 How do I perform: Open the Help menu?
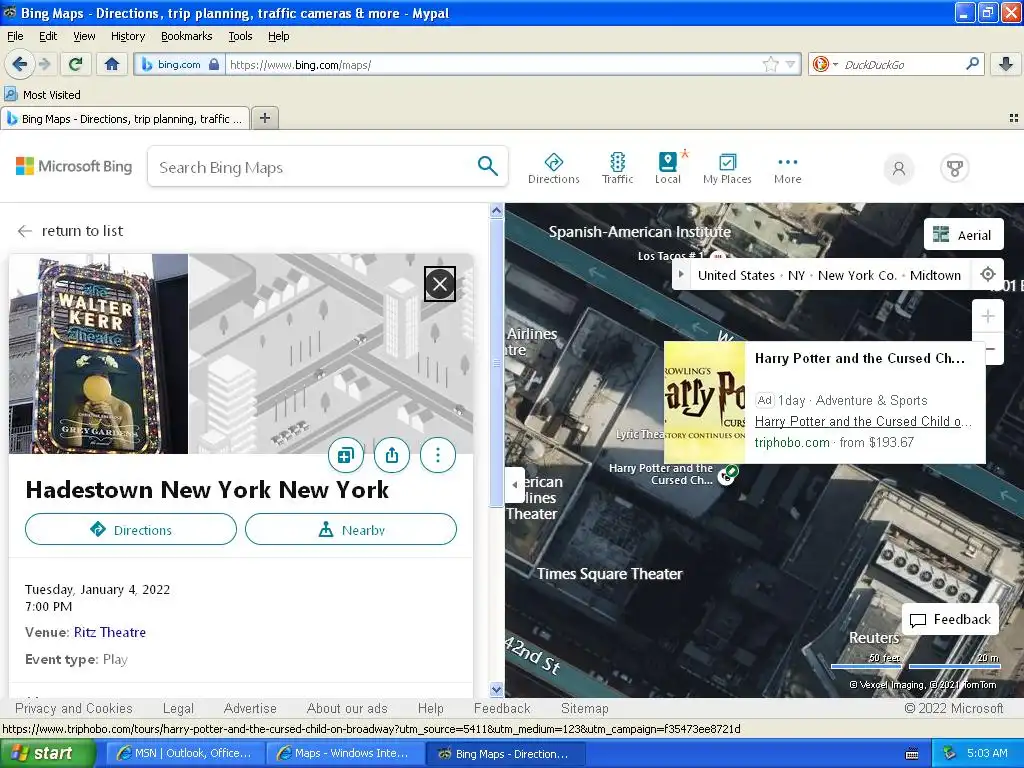[279, 36]
